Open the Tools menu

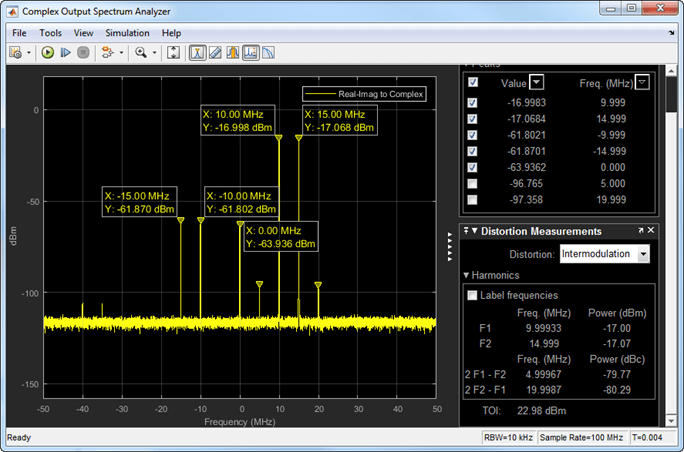point(50,33)
